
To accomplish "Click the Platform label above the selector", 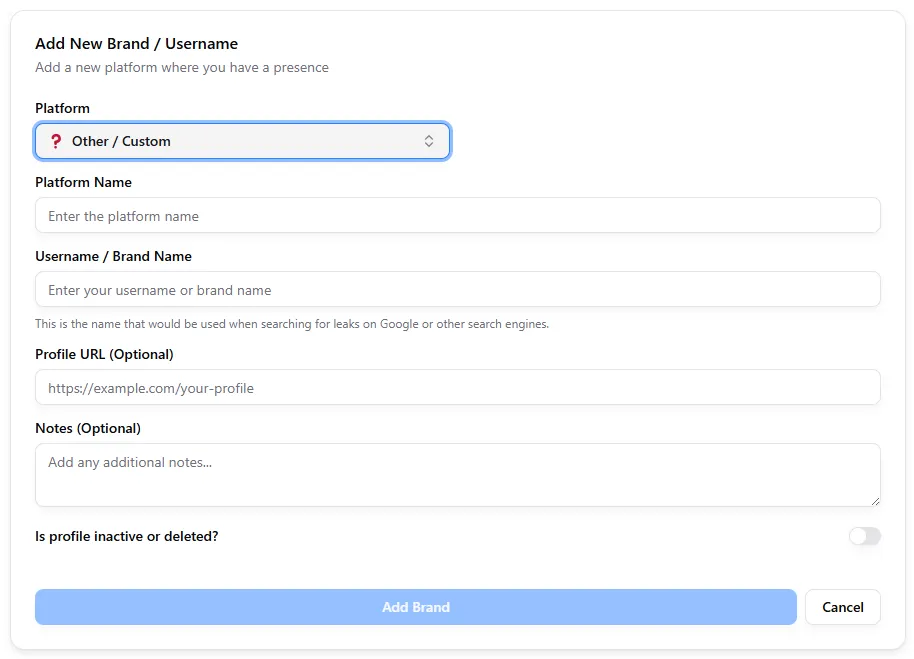I will point(61,108).
